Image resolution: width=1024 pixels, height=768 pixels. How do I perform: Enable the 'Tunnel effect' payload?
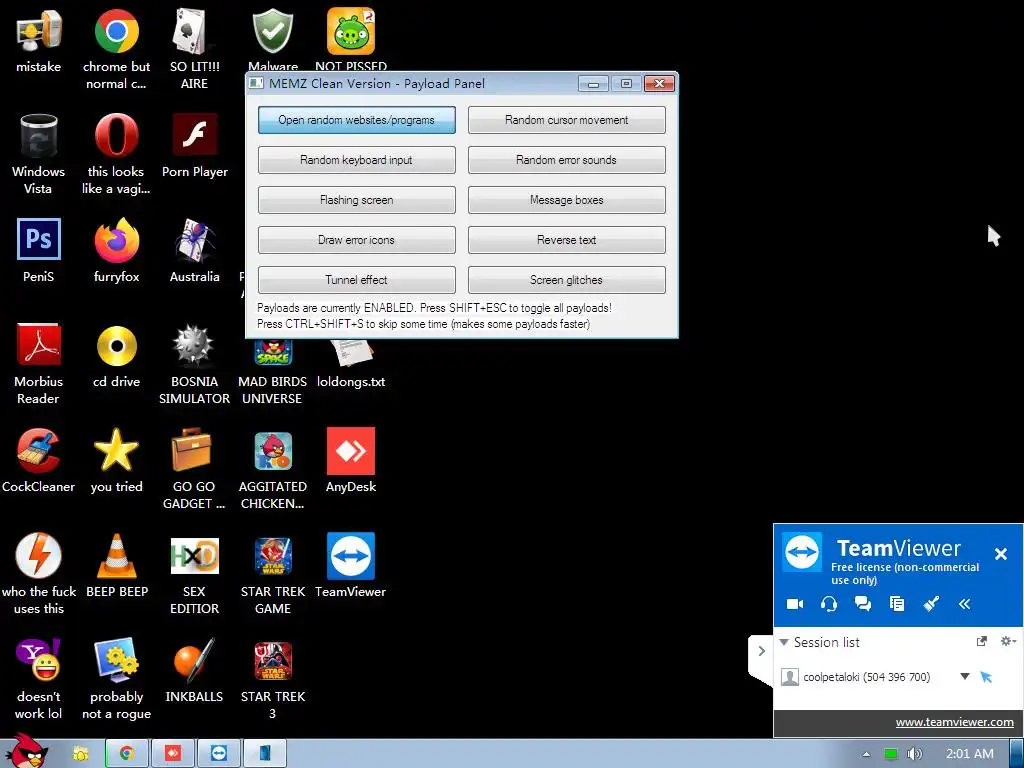[357, 280]
